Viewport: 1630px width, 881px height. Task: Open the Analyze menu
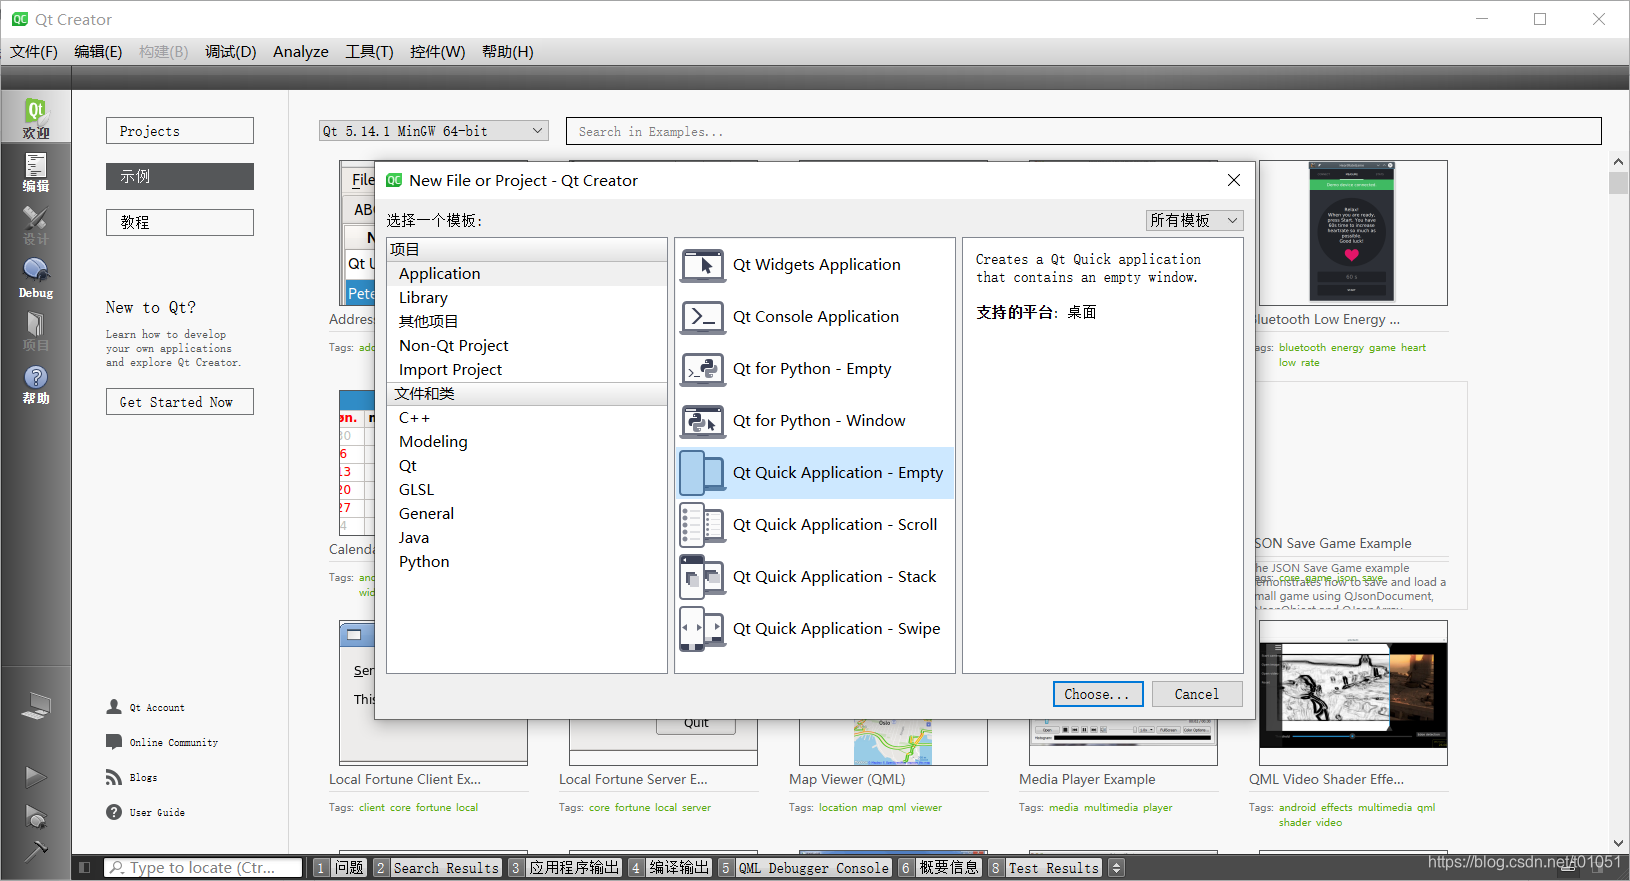point(301,52)
